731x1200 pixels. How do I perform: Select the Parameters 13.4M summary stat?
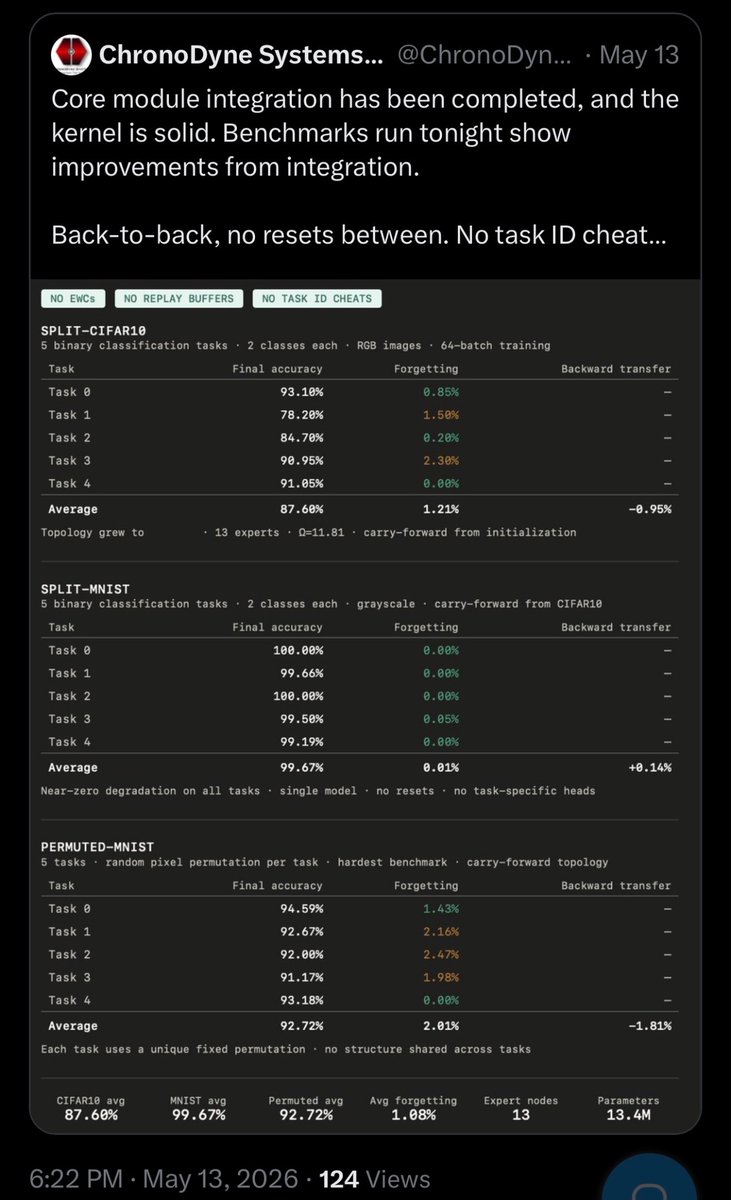pos(629,1107)
